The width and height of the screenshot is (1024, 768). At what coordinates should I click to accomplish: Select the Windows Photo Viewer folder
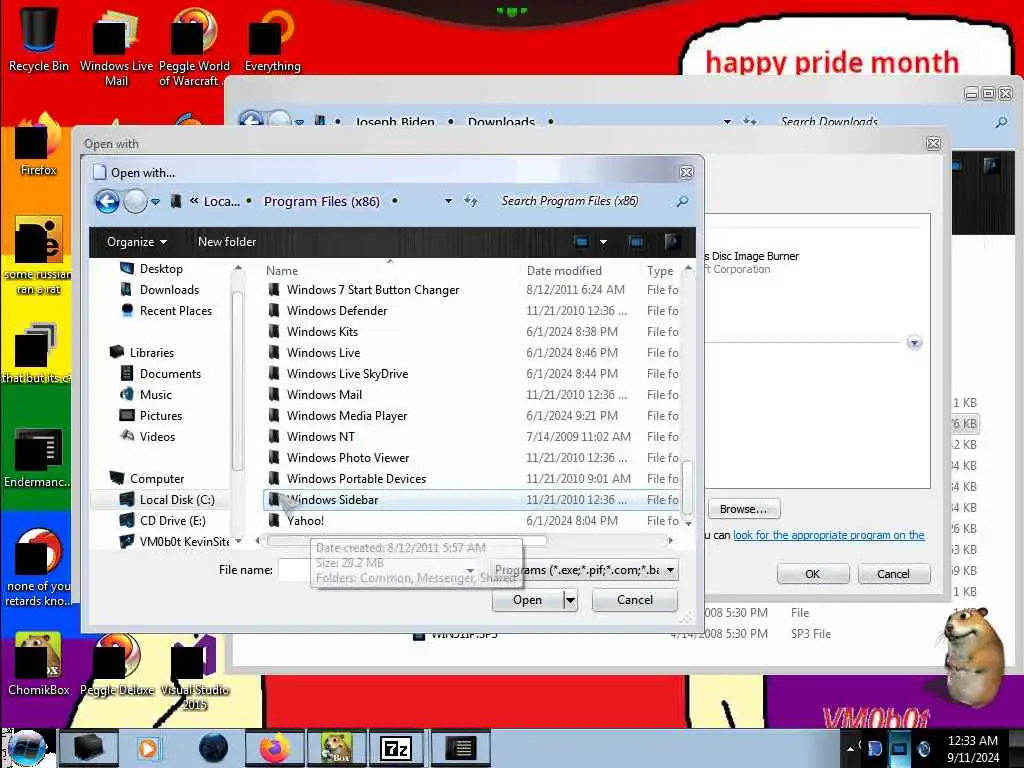tap(347, 458)
